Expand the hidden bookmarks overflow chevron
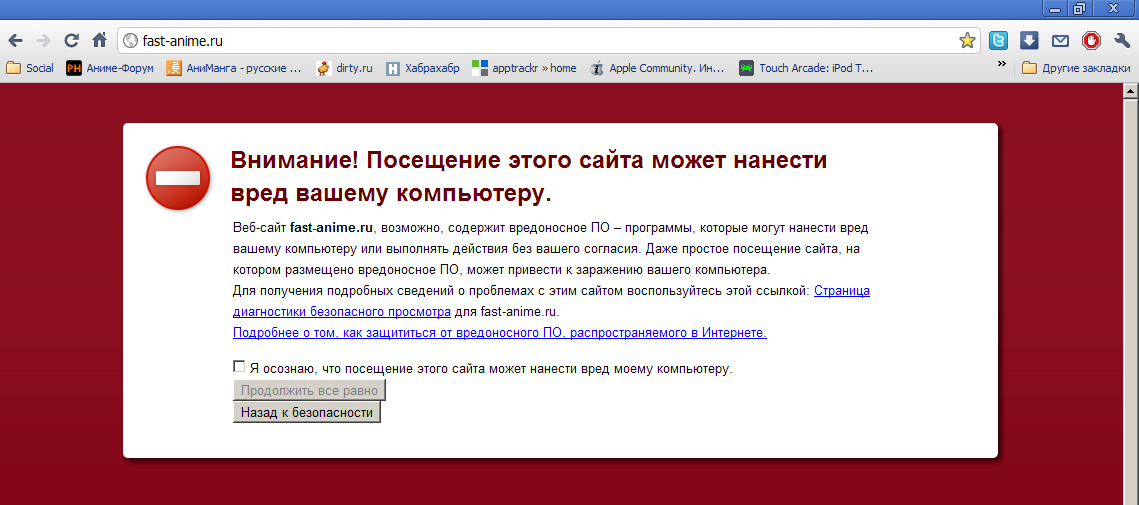Viewport: 1139px width, 505px height. [x=1001, y=65]
